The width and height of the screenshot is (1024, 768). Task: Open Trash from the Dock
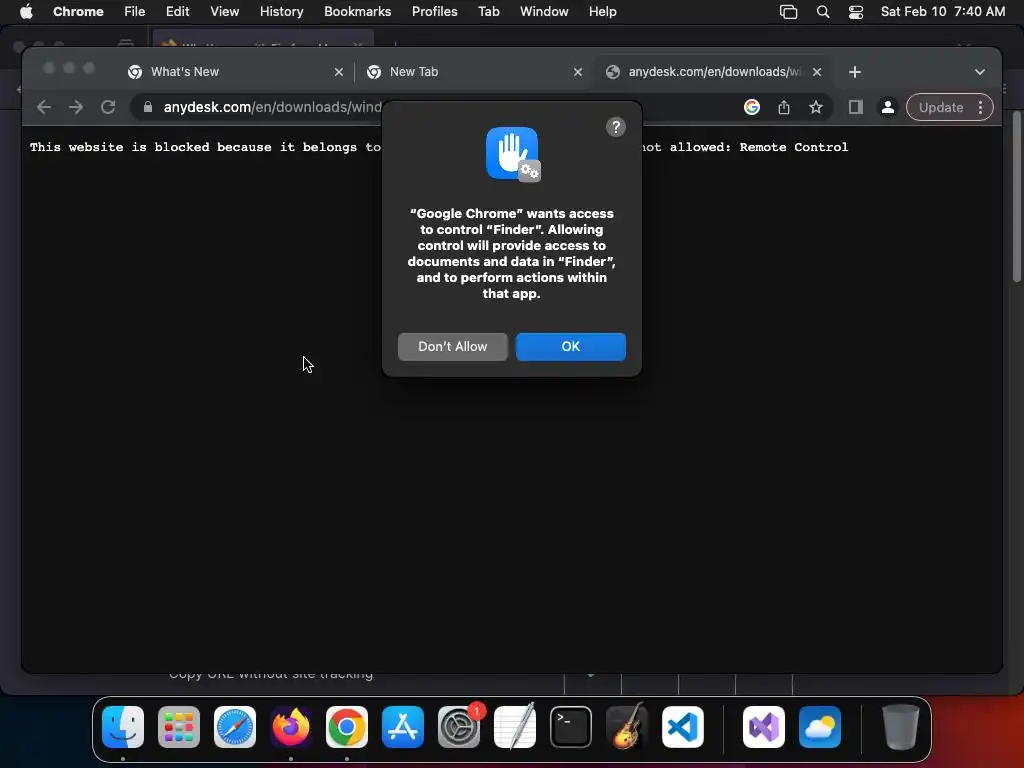click(900, 727)
